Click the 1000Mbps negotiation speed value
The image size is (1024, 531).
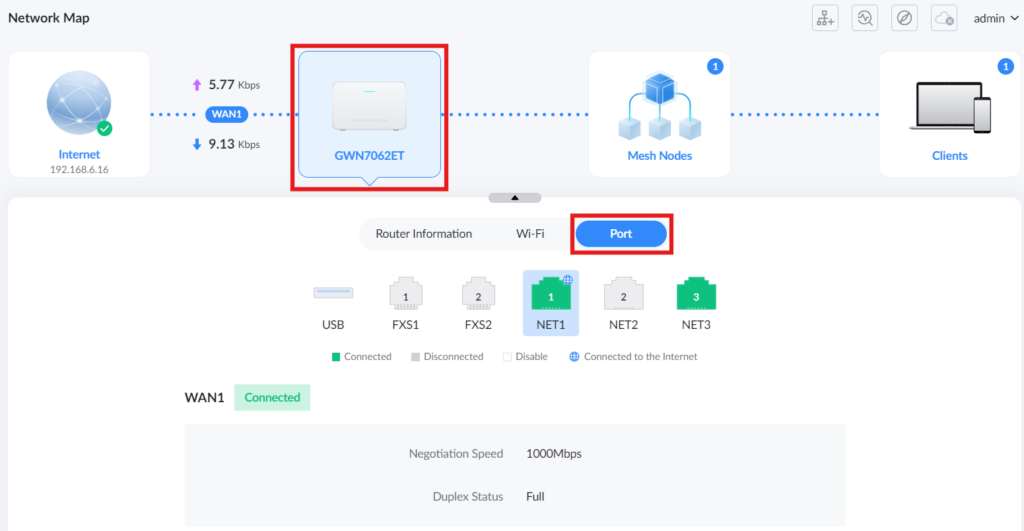coord(554,453)
